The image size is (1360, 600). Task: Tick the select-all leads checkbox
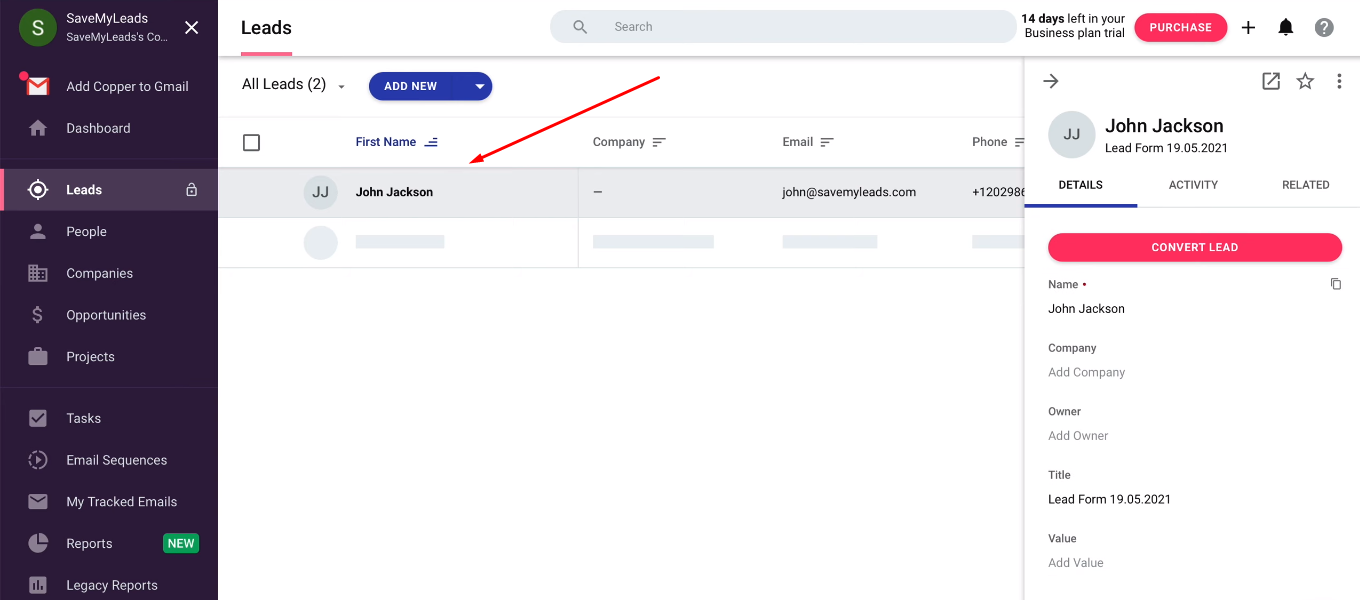(252, 143)
